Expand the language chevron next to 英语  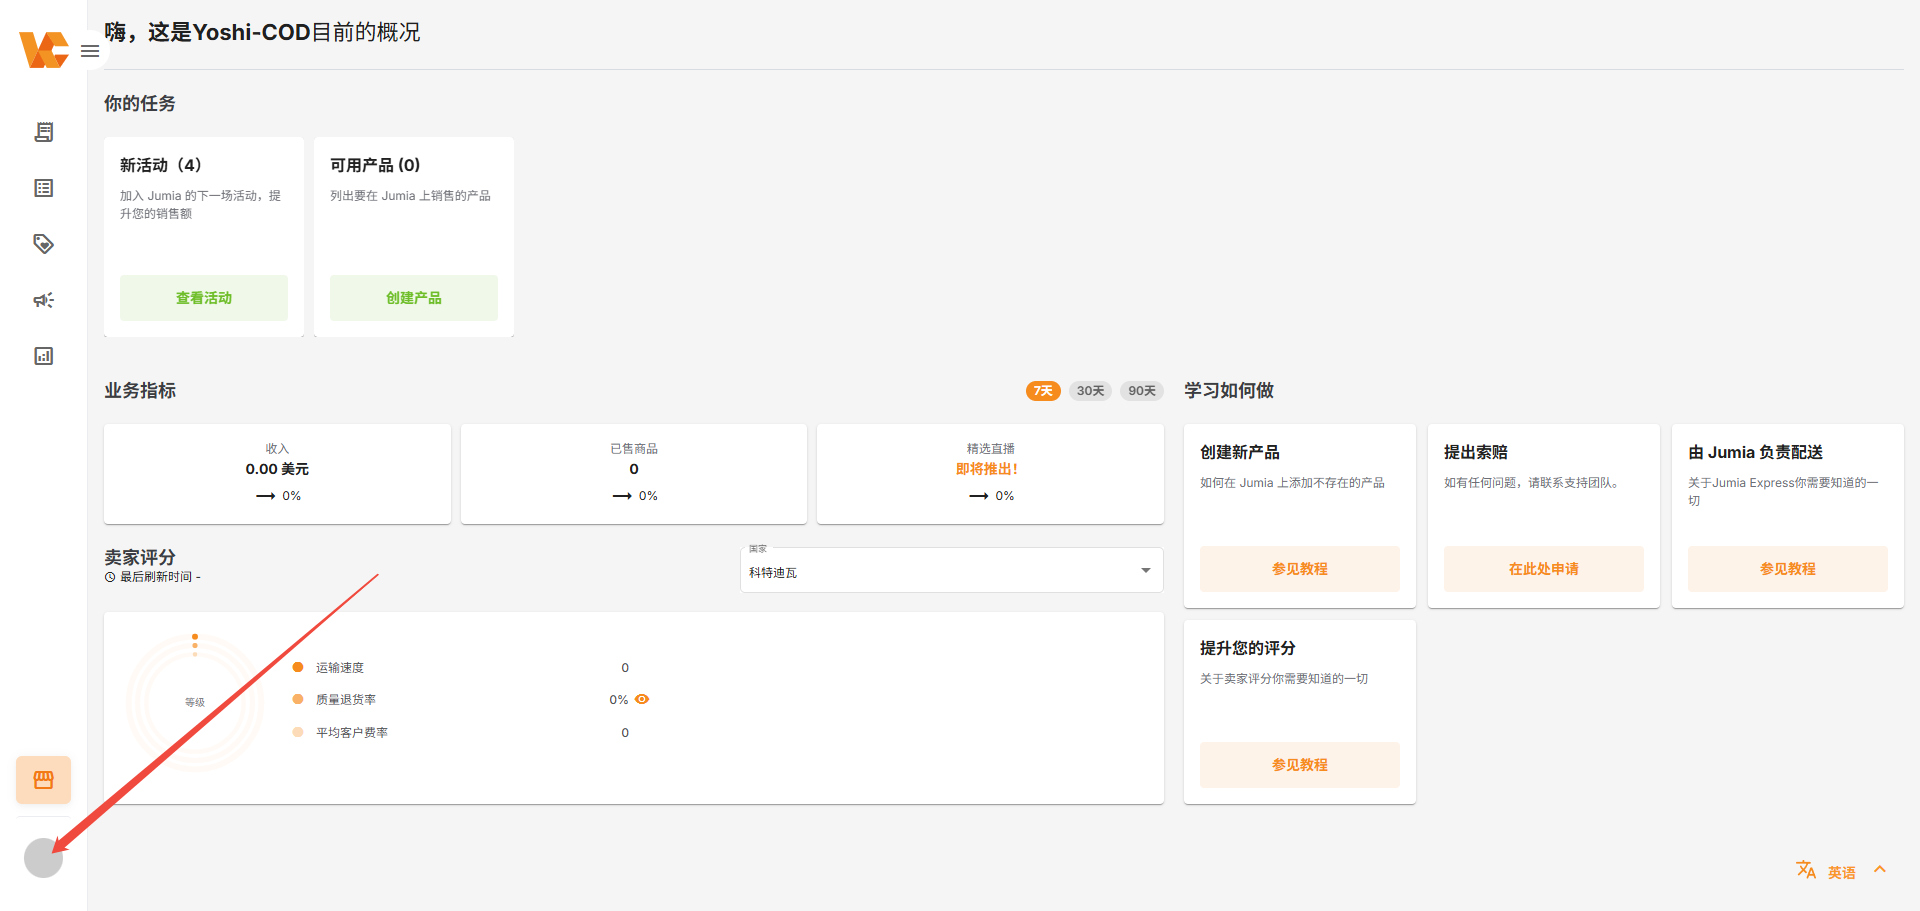pos(1880,870)
